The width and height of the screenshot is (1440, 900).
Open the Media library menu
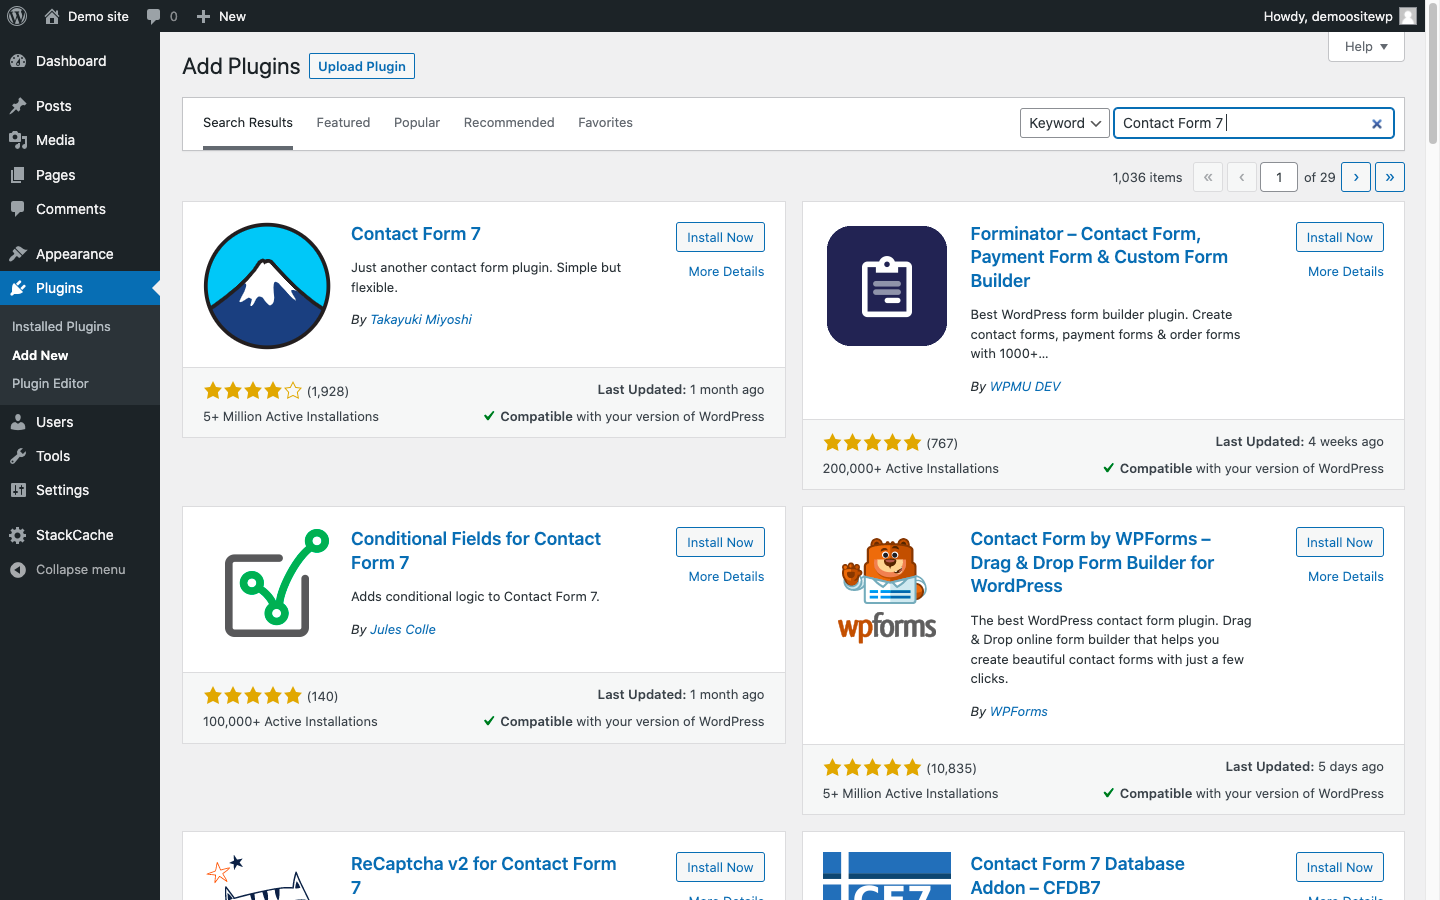[80, 140]
